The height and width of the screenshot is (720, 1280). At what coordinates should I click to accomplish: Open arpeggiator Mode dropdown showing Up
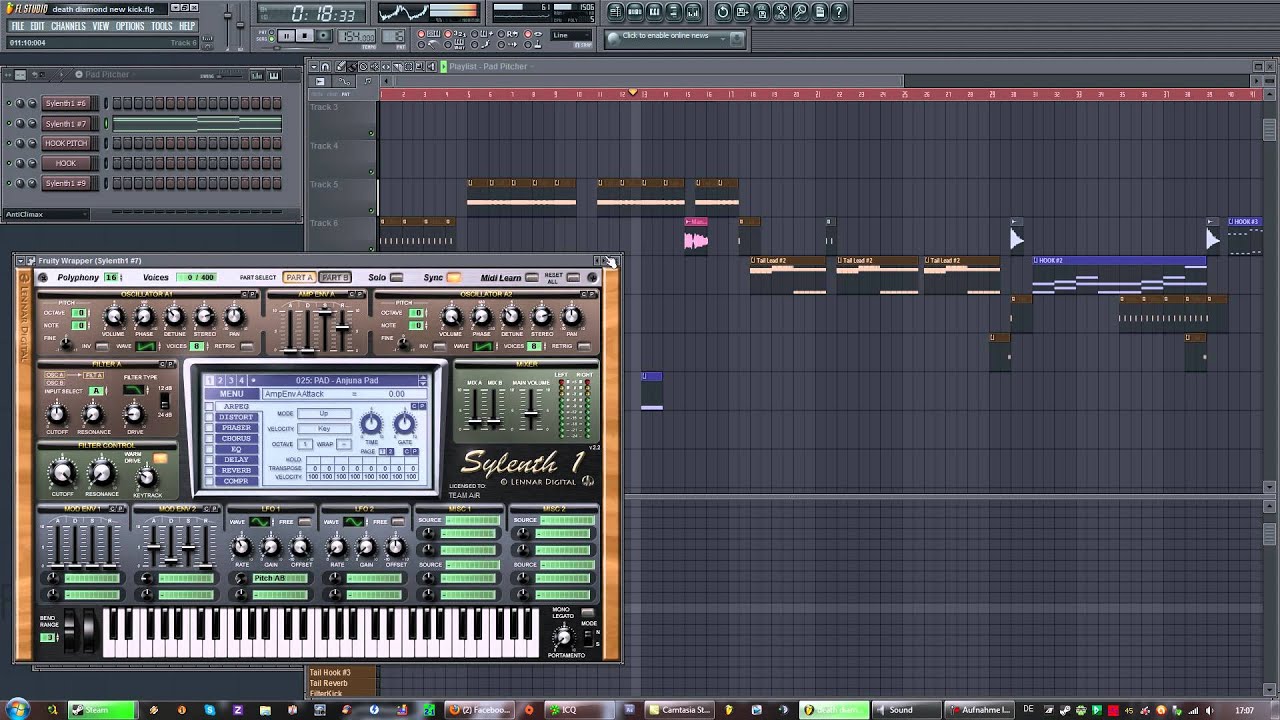tap(324, 413)
